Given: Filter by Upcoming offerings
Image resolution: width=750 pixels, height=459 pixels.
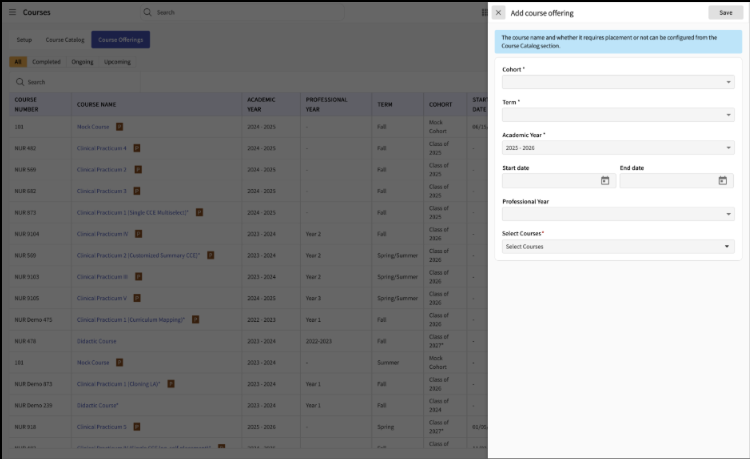Looking at the screenshot, I should [117, 62].
